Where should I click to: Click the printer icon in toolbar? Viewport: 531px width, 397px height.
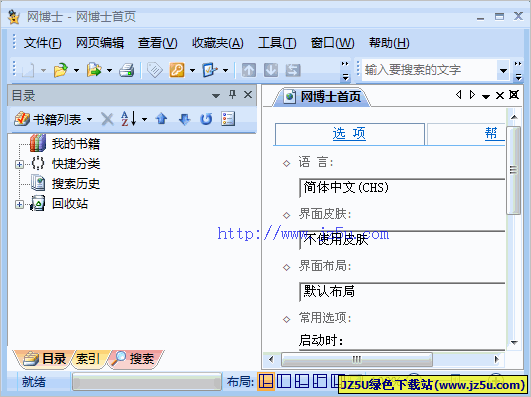click(127, 70)
